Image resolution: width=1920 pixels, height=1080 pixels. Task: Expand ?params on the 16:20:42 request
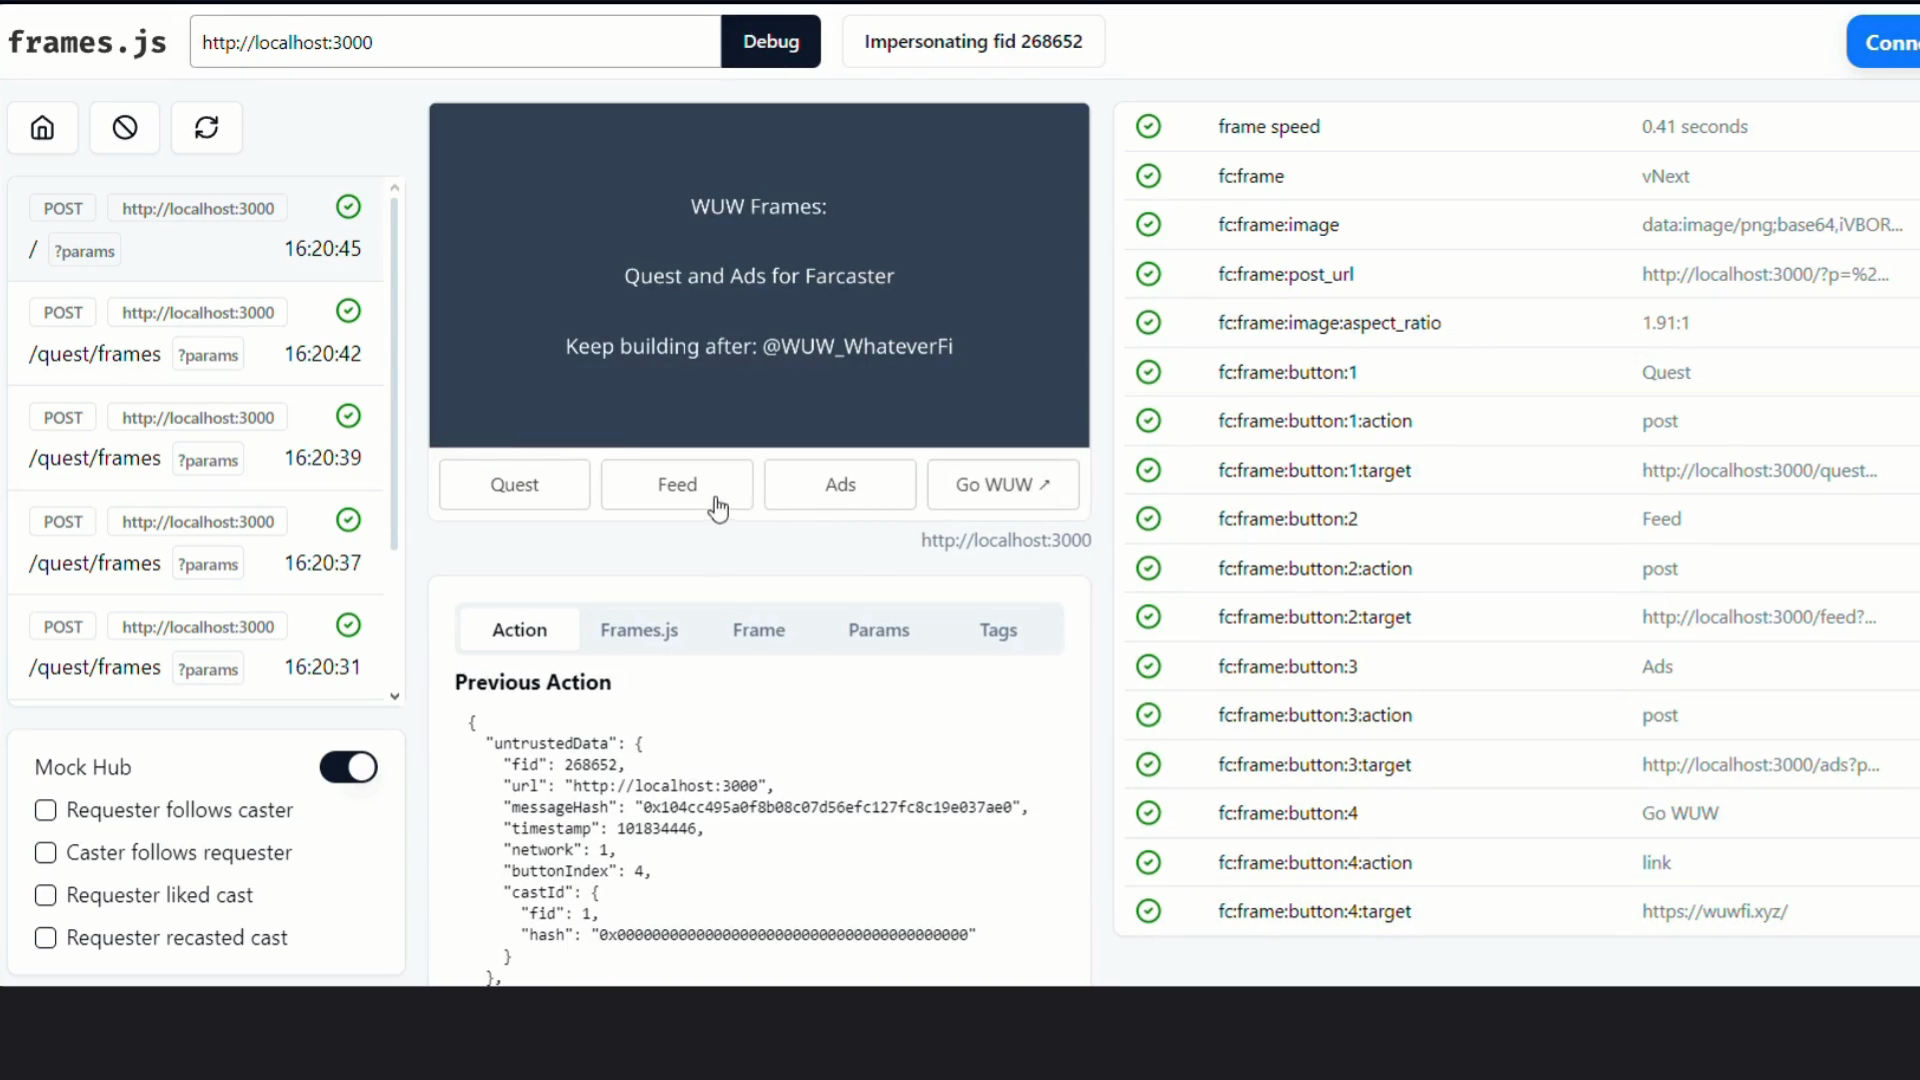click(x=208, y=355)
